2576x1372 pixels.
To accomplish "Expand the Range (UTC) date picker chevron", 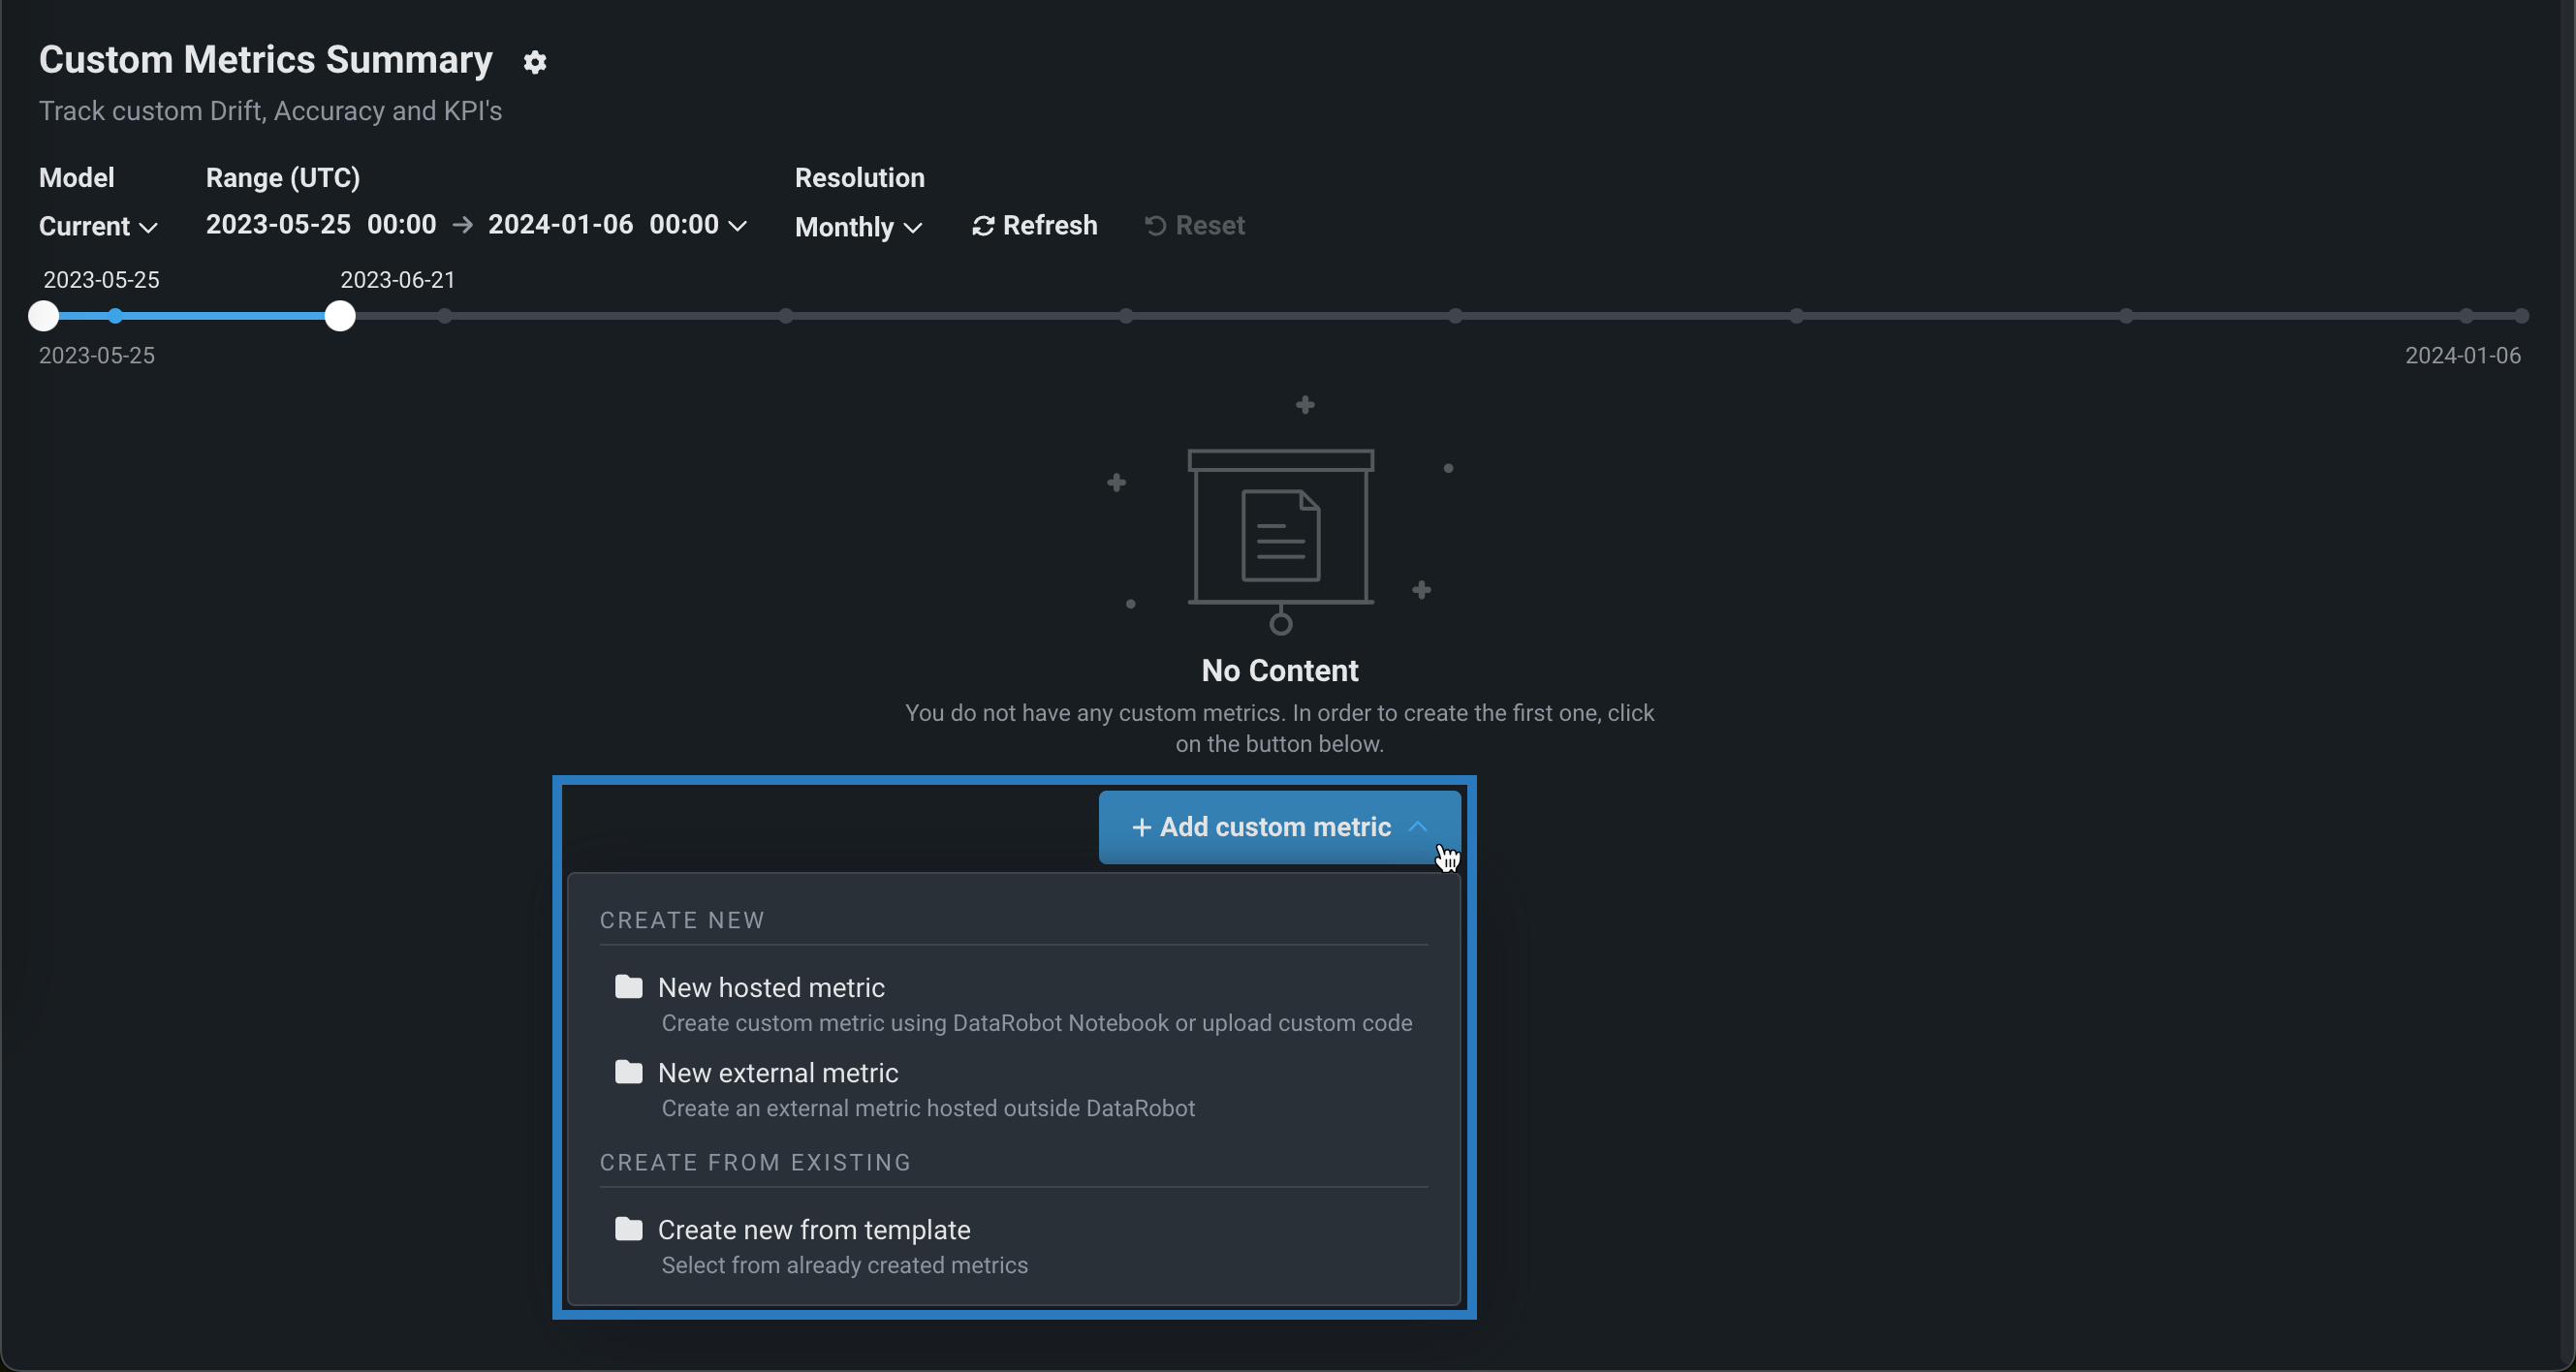I will coord(738,226).
